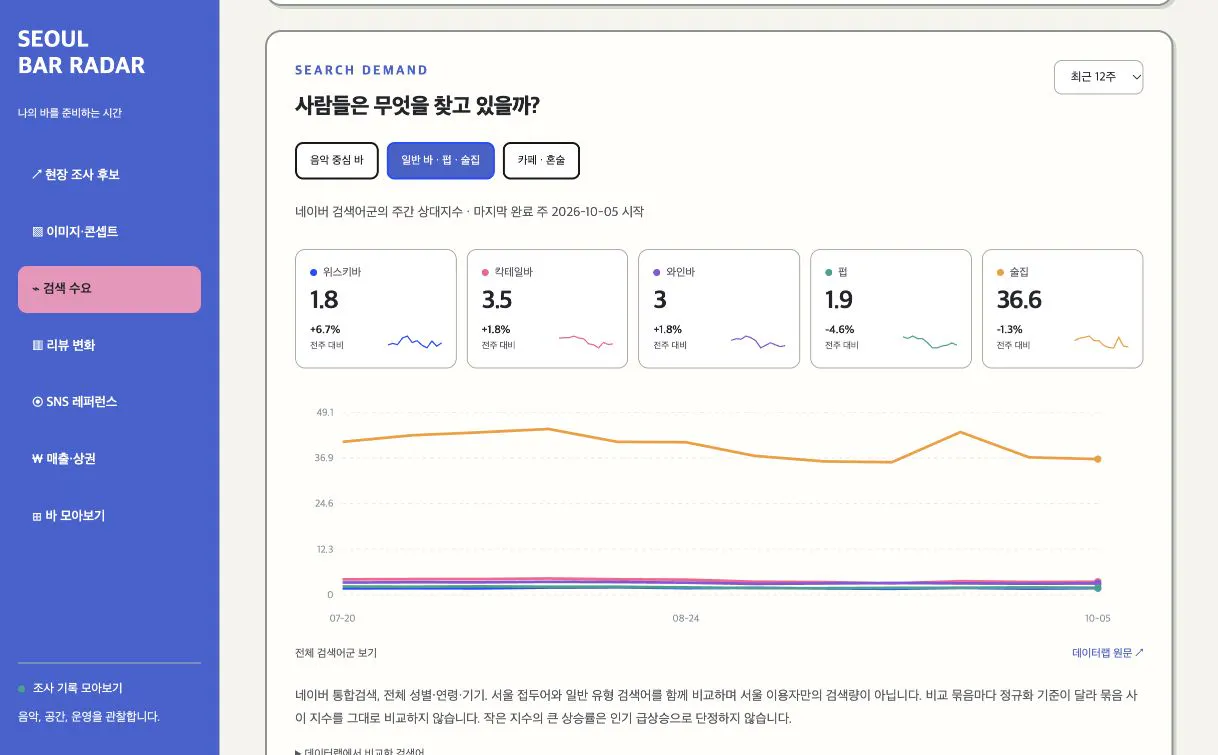Screen dimensions: 1218x755
Task: Select 검색 수요 sidebar item
Action: pyautogui.click(x=109, y=289)
